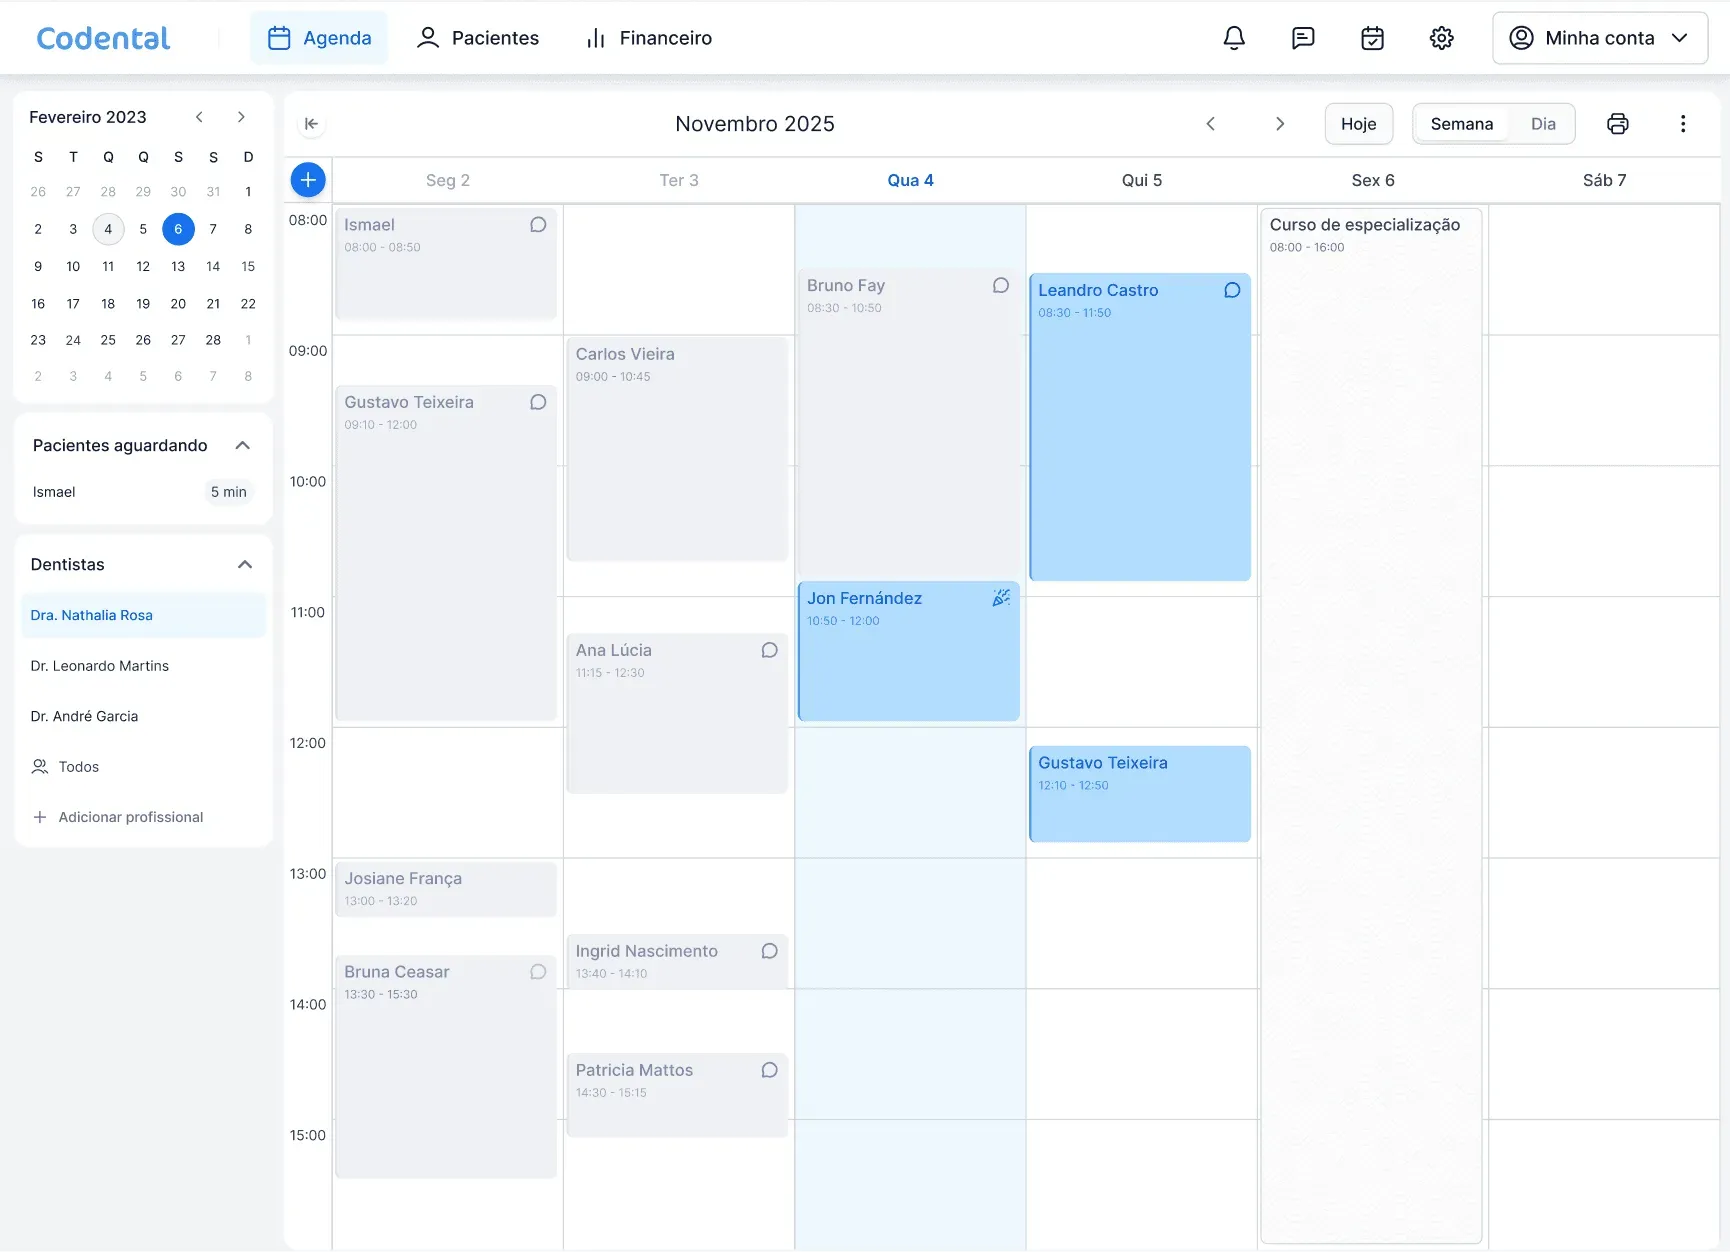Click the 5 min waiting badge
This screenshot has height=1252, width=1730.
click(x=228, y=492)
